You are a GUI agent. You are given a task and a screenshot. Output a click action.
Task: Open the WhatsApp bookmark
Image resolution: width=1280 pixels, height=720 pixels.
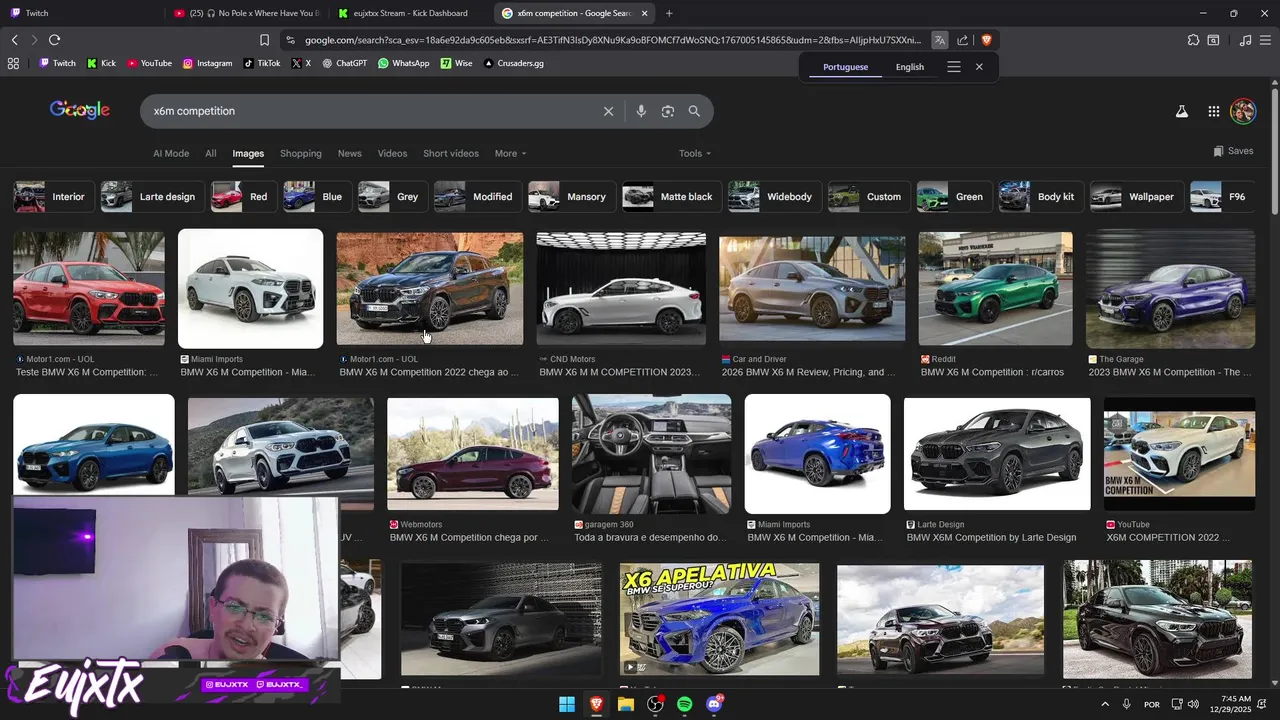pyautogui.click(x=403, y=63)
